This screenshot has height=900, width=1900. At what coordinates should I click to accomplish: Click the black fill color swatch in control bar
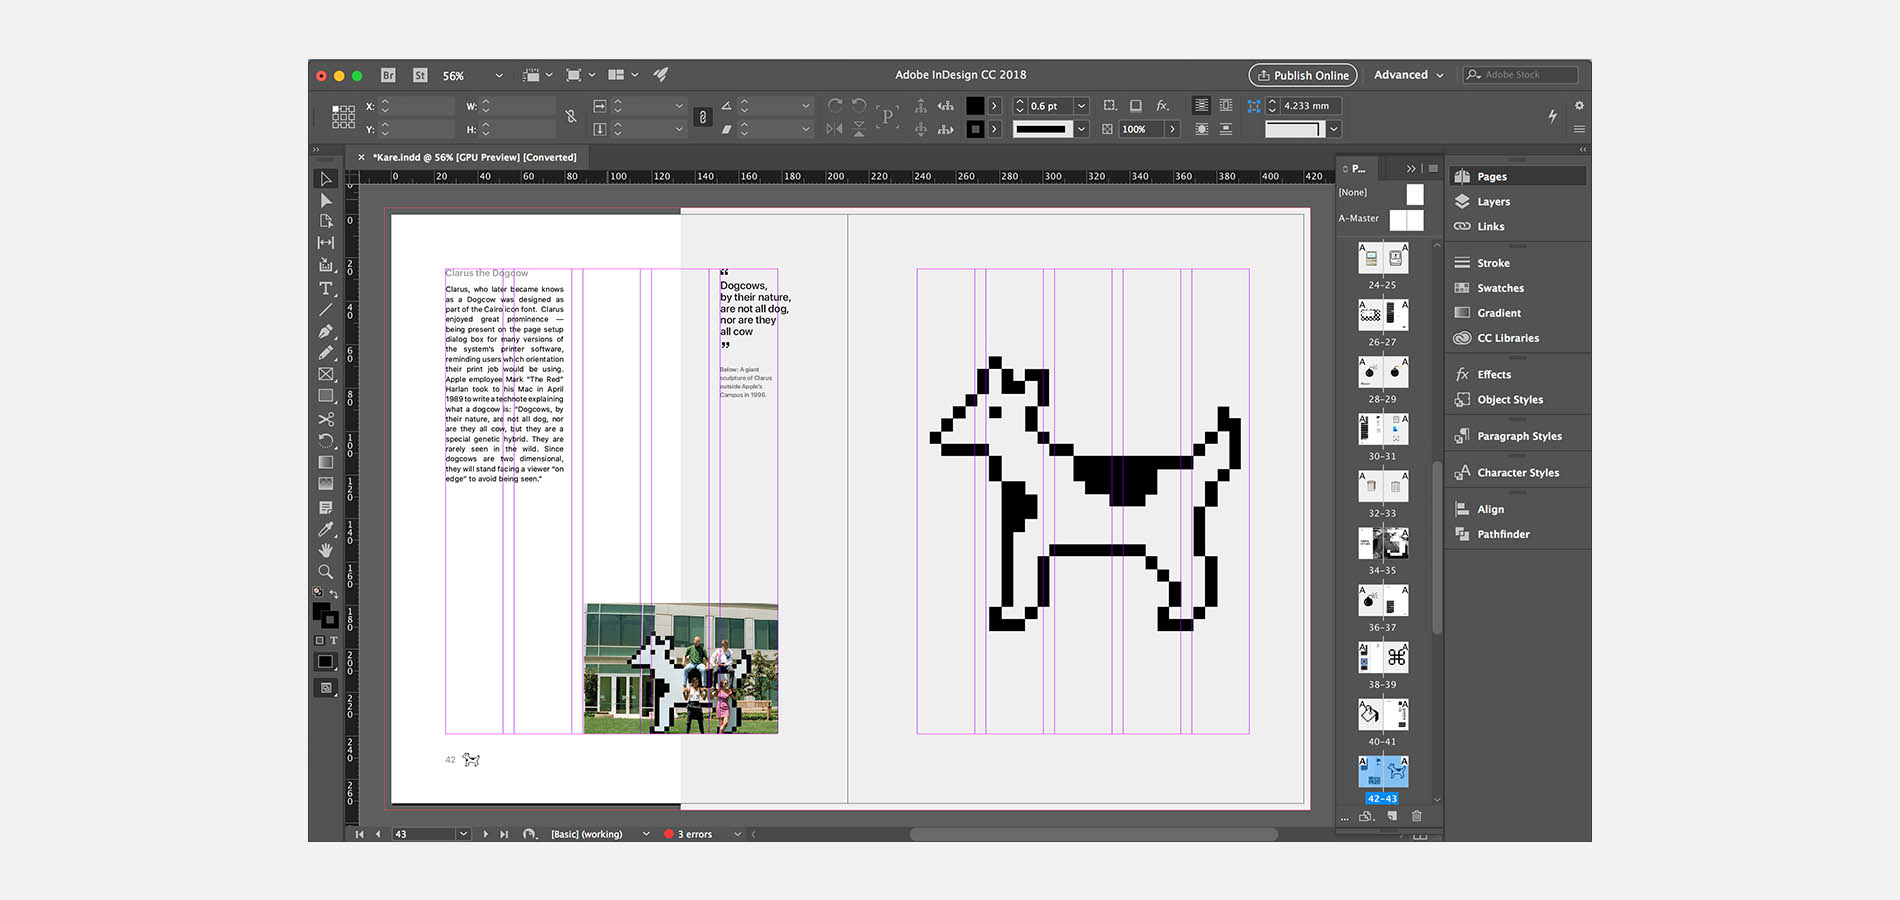(975, 106)
